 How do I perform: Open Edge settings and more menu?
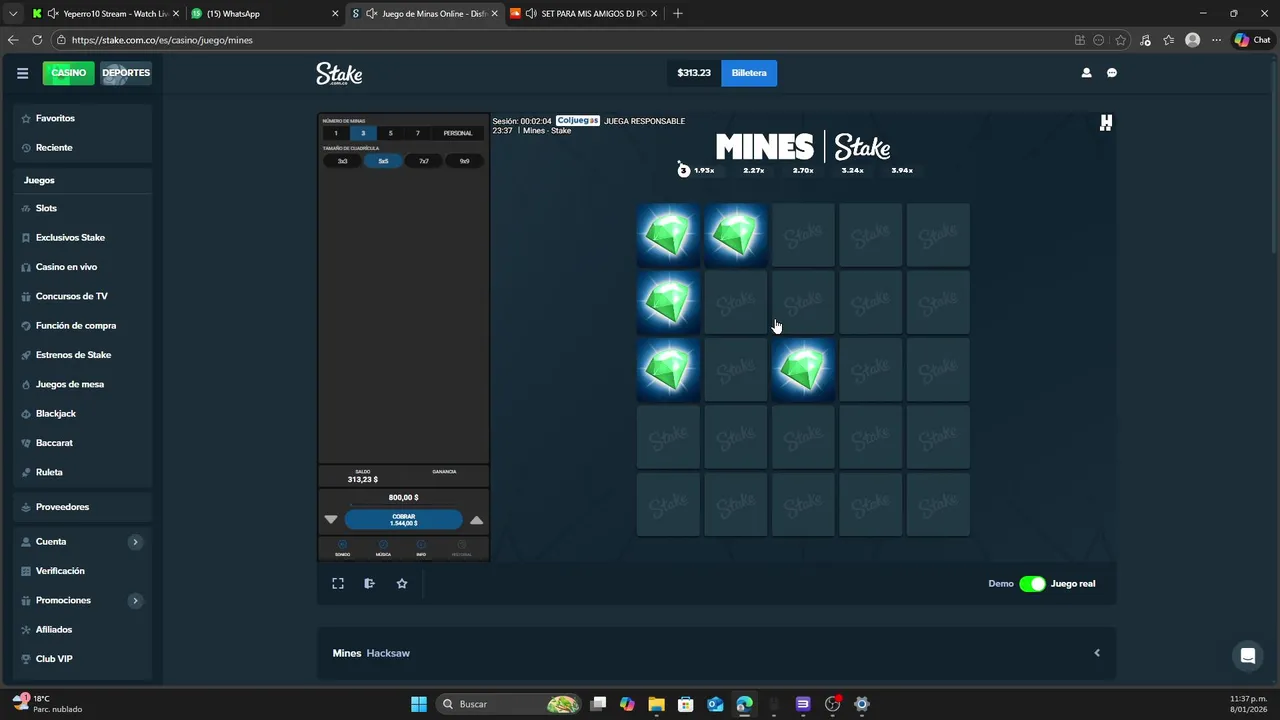click(1216, 40)
